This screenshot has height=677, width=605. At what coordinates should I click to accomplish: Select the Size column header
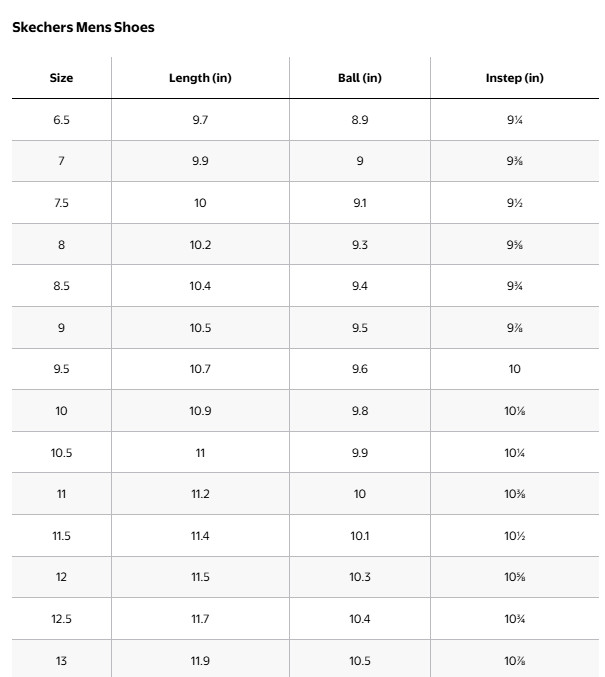[61, 78]
